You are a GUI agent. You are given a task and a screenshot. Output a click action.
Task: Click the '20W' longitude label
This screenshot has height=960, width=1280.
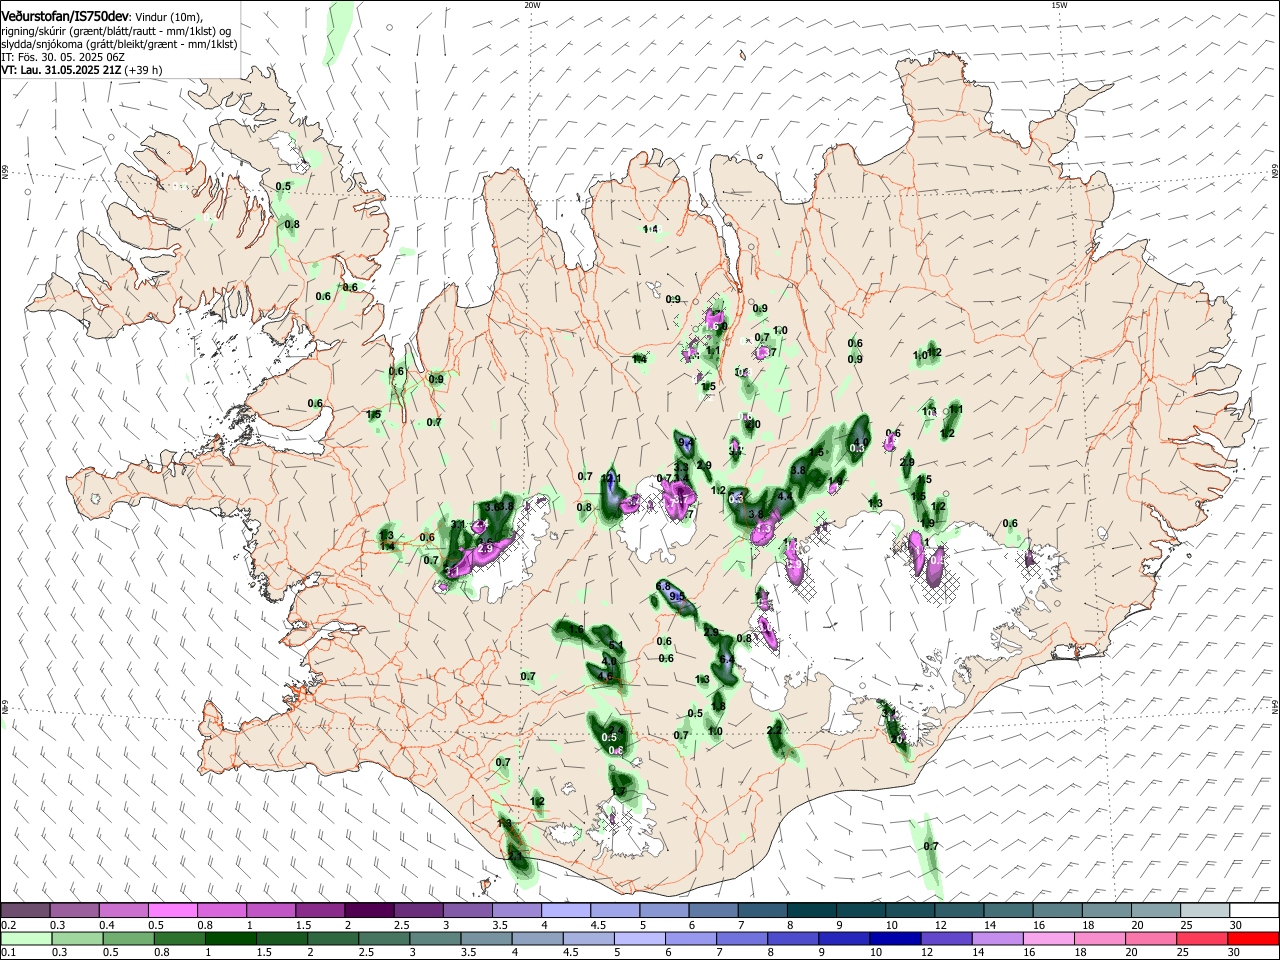click(532, 5)
